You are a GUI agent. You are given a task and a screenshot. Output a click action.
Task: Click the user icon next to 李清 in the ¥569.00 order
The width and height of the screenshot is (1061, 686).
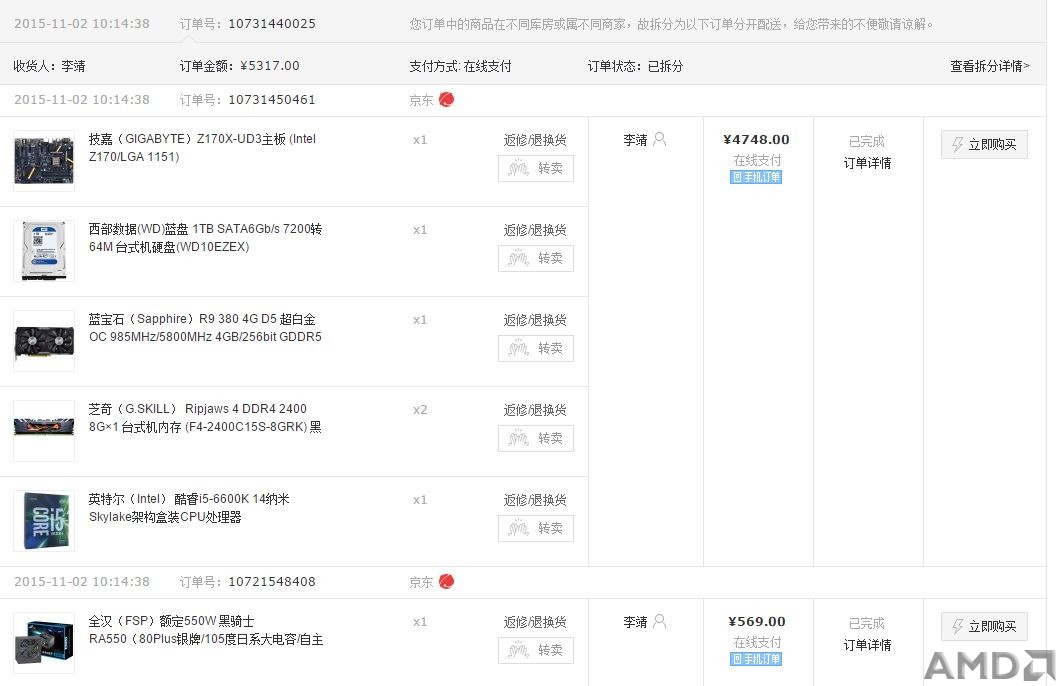pos(660,621)
